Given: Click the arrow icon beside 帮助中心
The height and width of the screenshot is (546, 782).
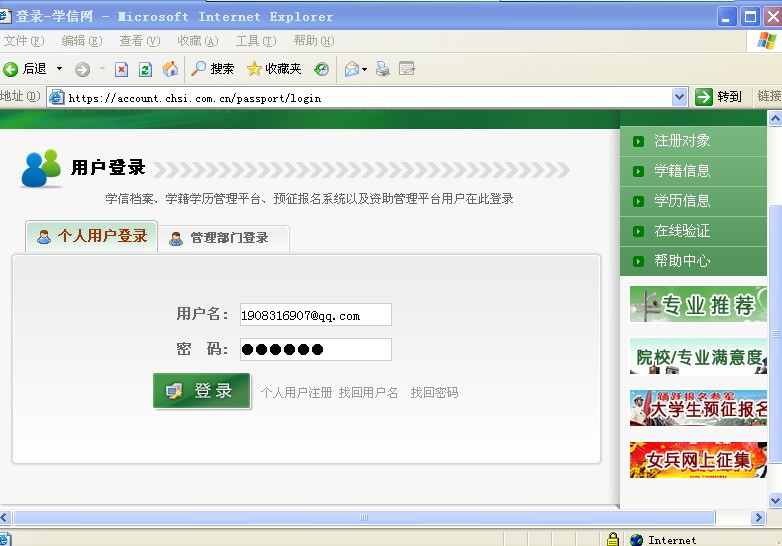Looking at the screenshot, I should tap(638, 261).
